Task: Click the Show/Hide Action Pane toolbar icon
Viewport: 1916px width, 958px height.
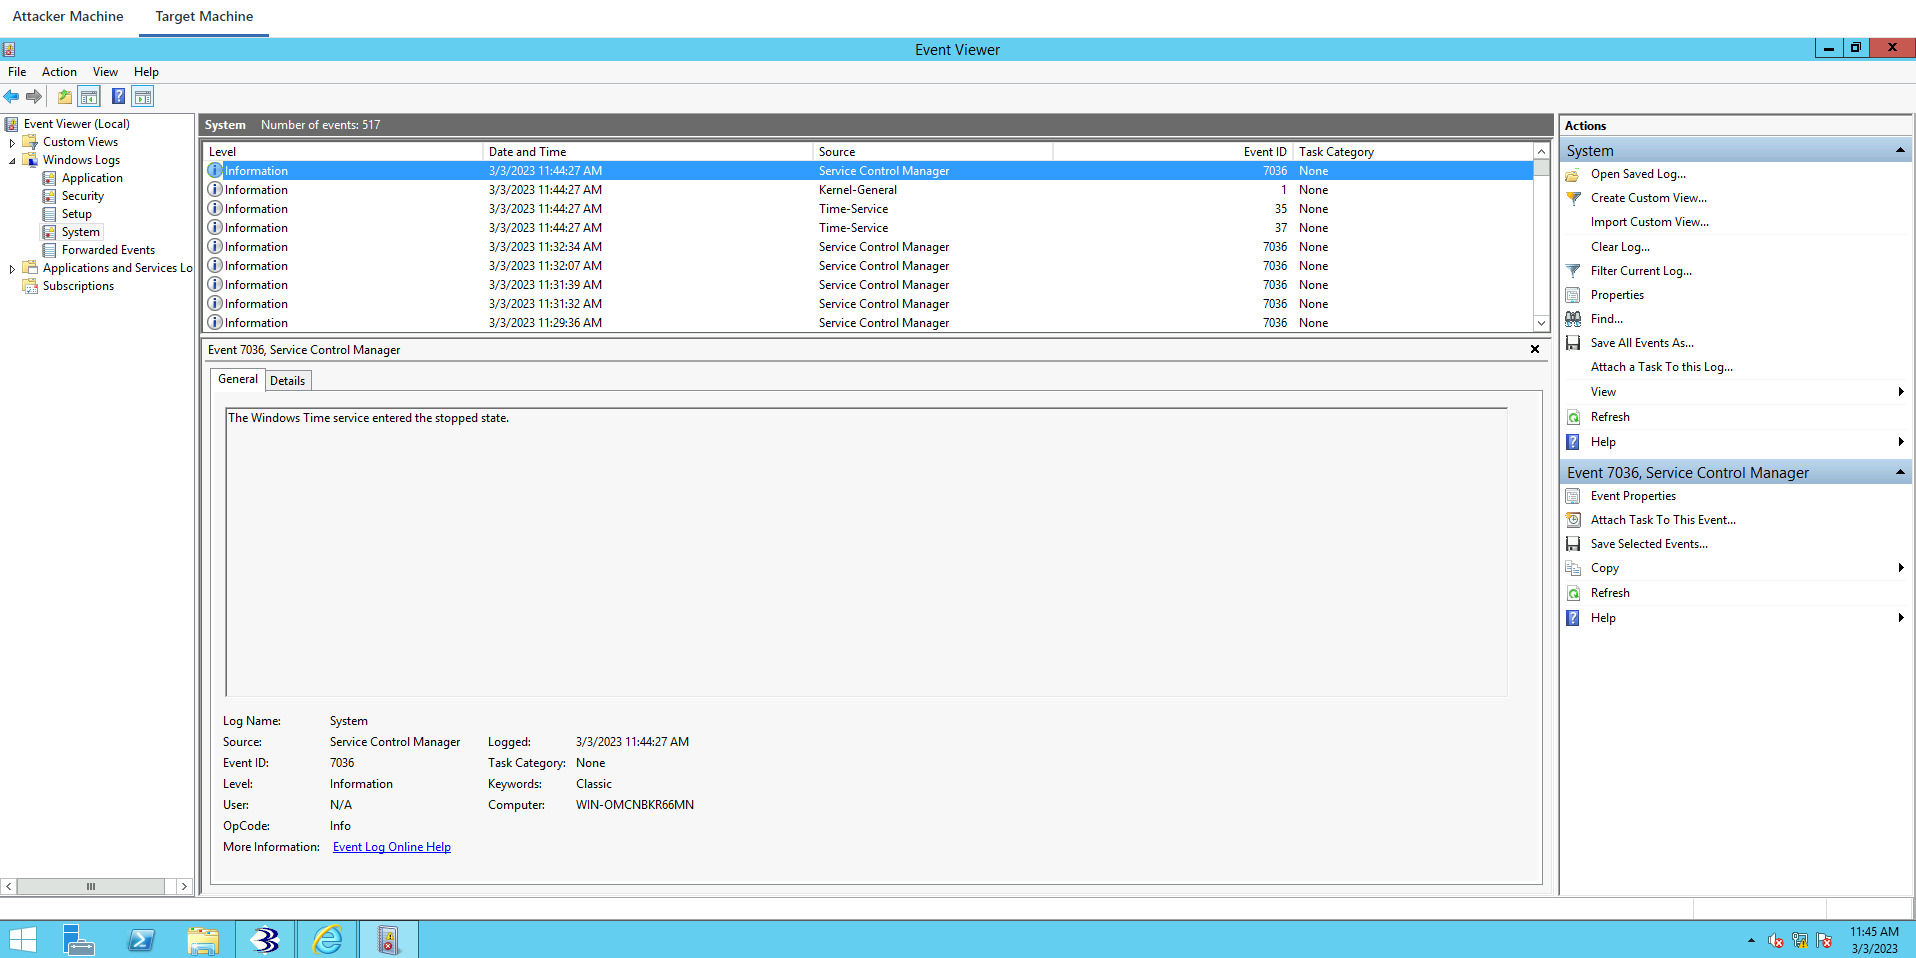Action: tap(143, 97)
